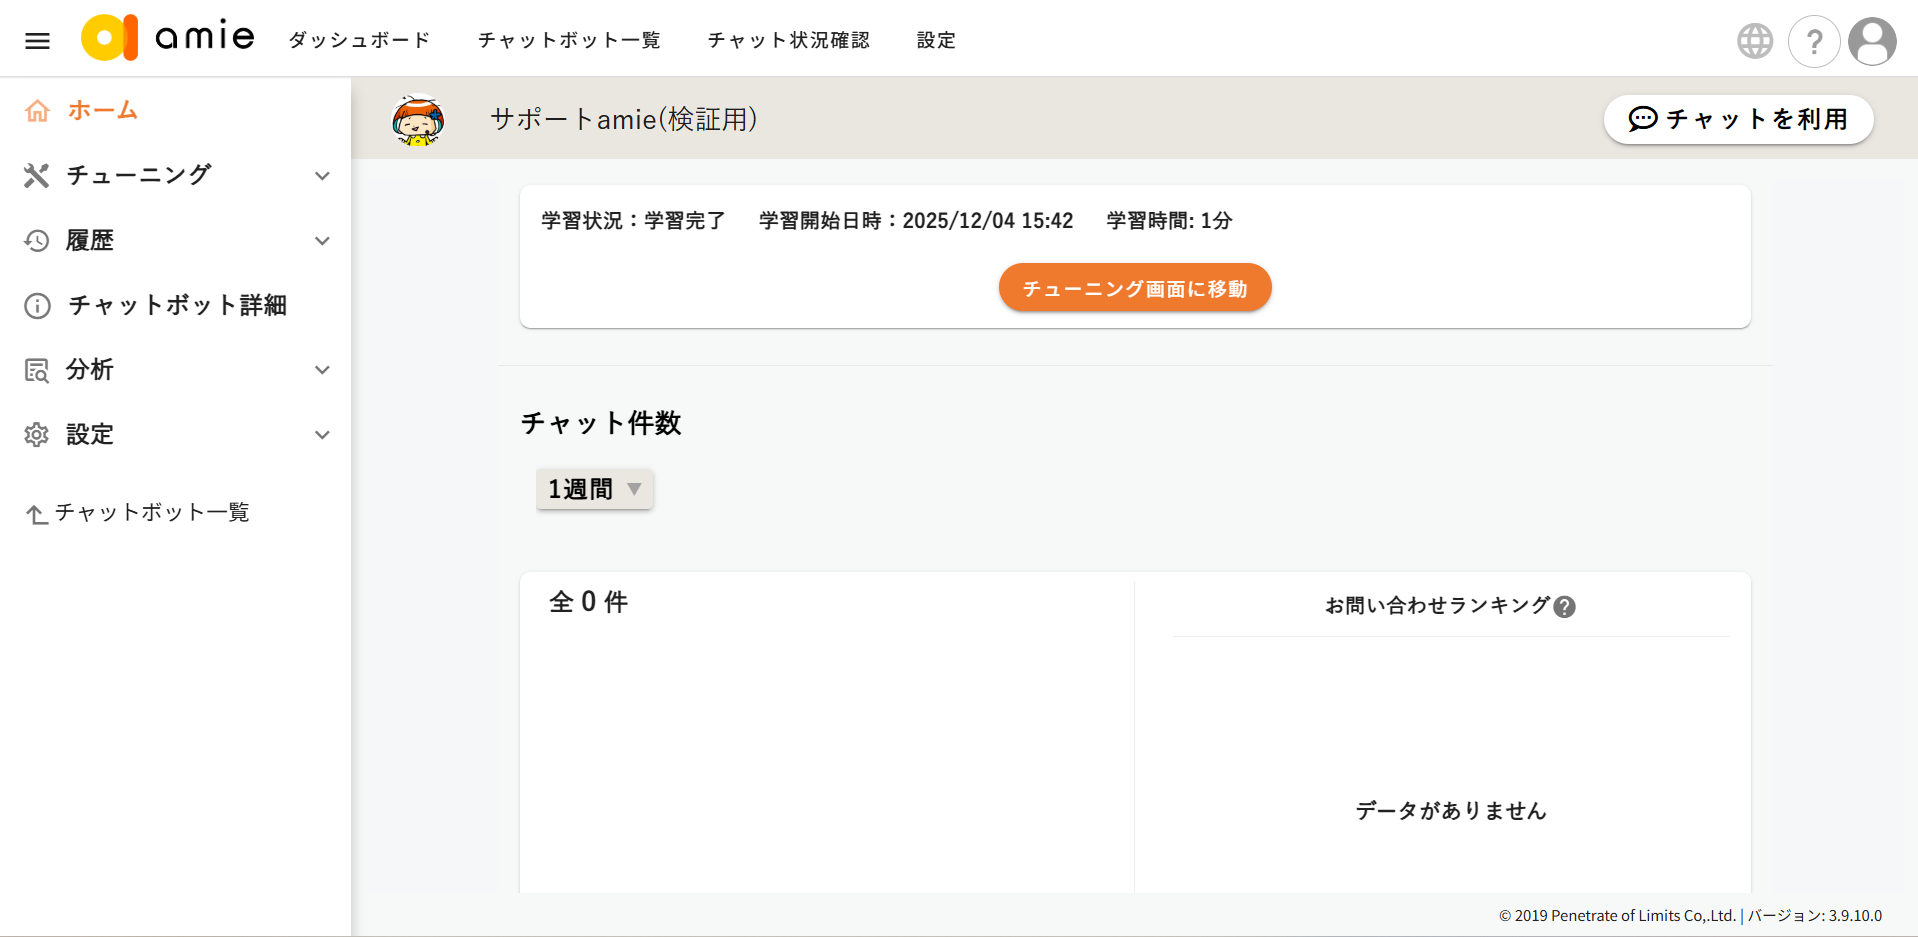Screen dimensions: 1918x937
Task: Select チャットボット一覧 in top navigation
Action: coord(568,40)
